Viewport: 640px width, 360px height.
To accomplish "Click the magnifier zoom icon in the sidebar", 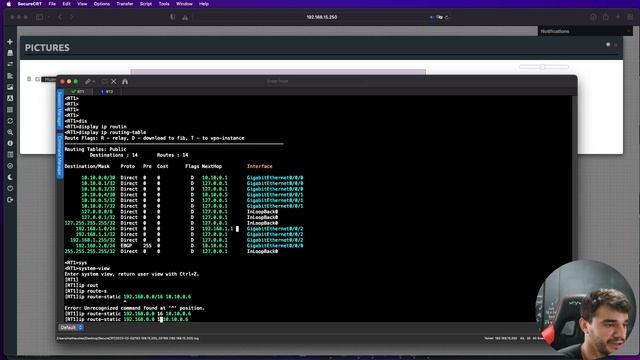I will click(x=10, y=132).
